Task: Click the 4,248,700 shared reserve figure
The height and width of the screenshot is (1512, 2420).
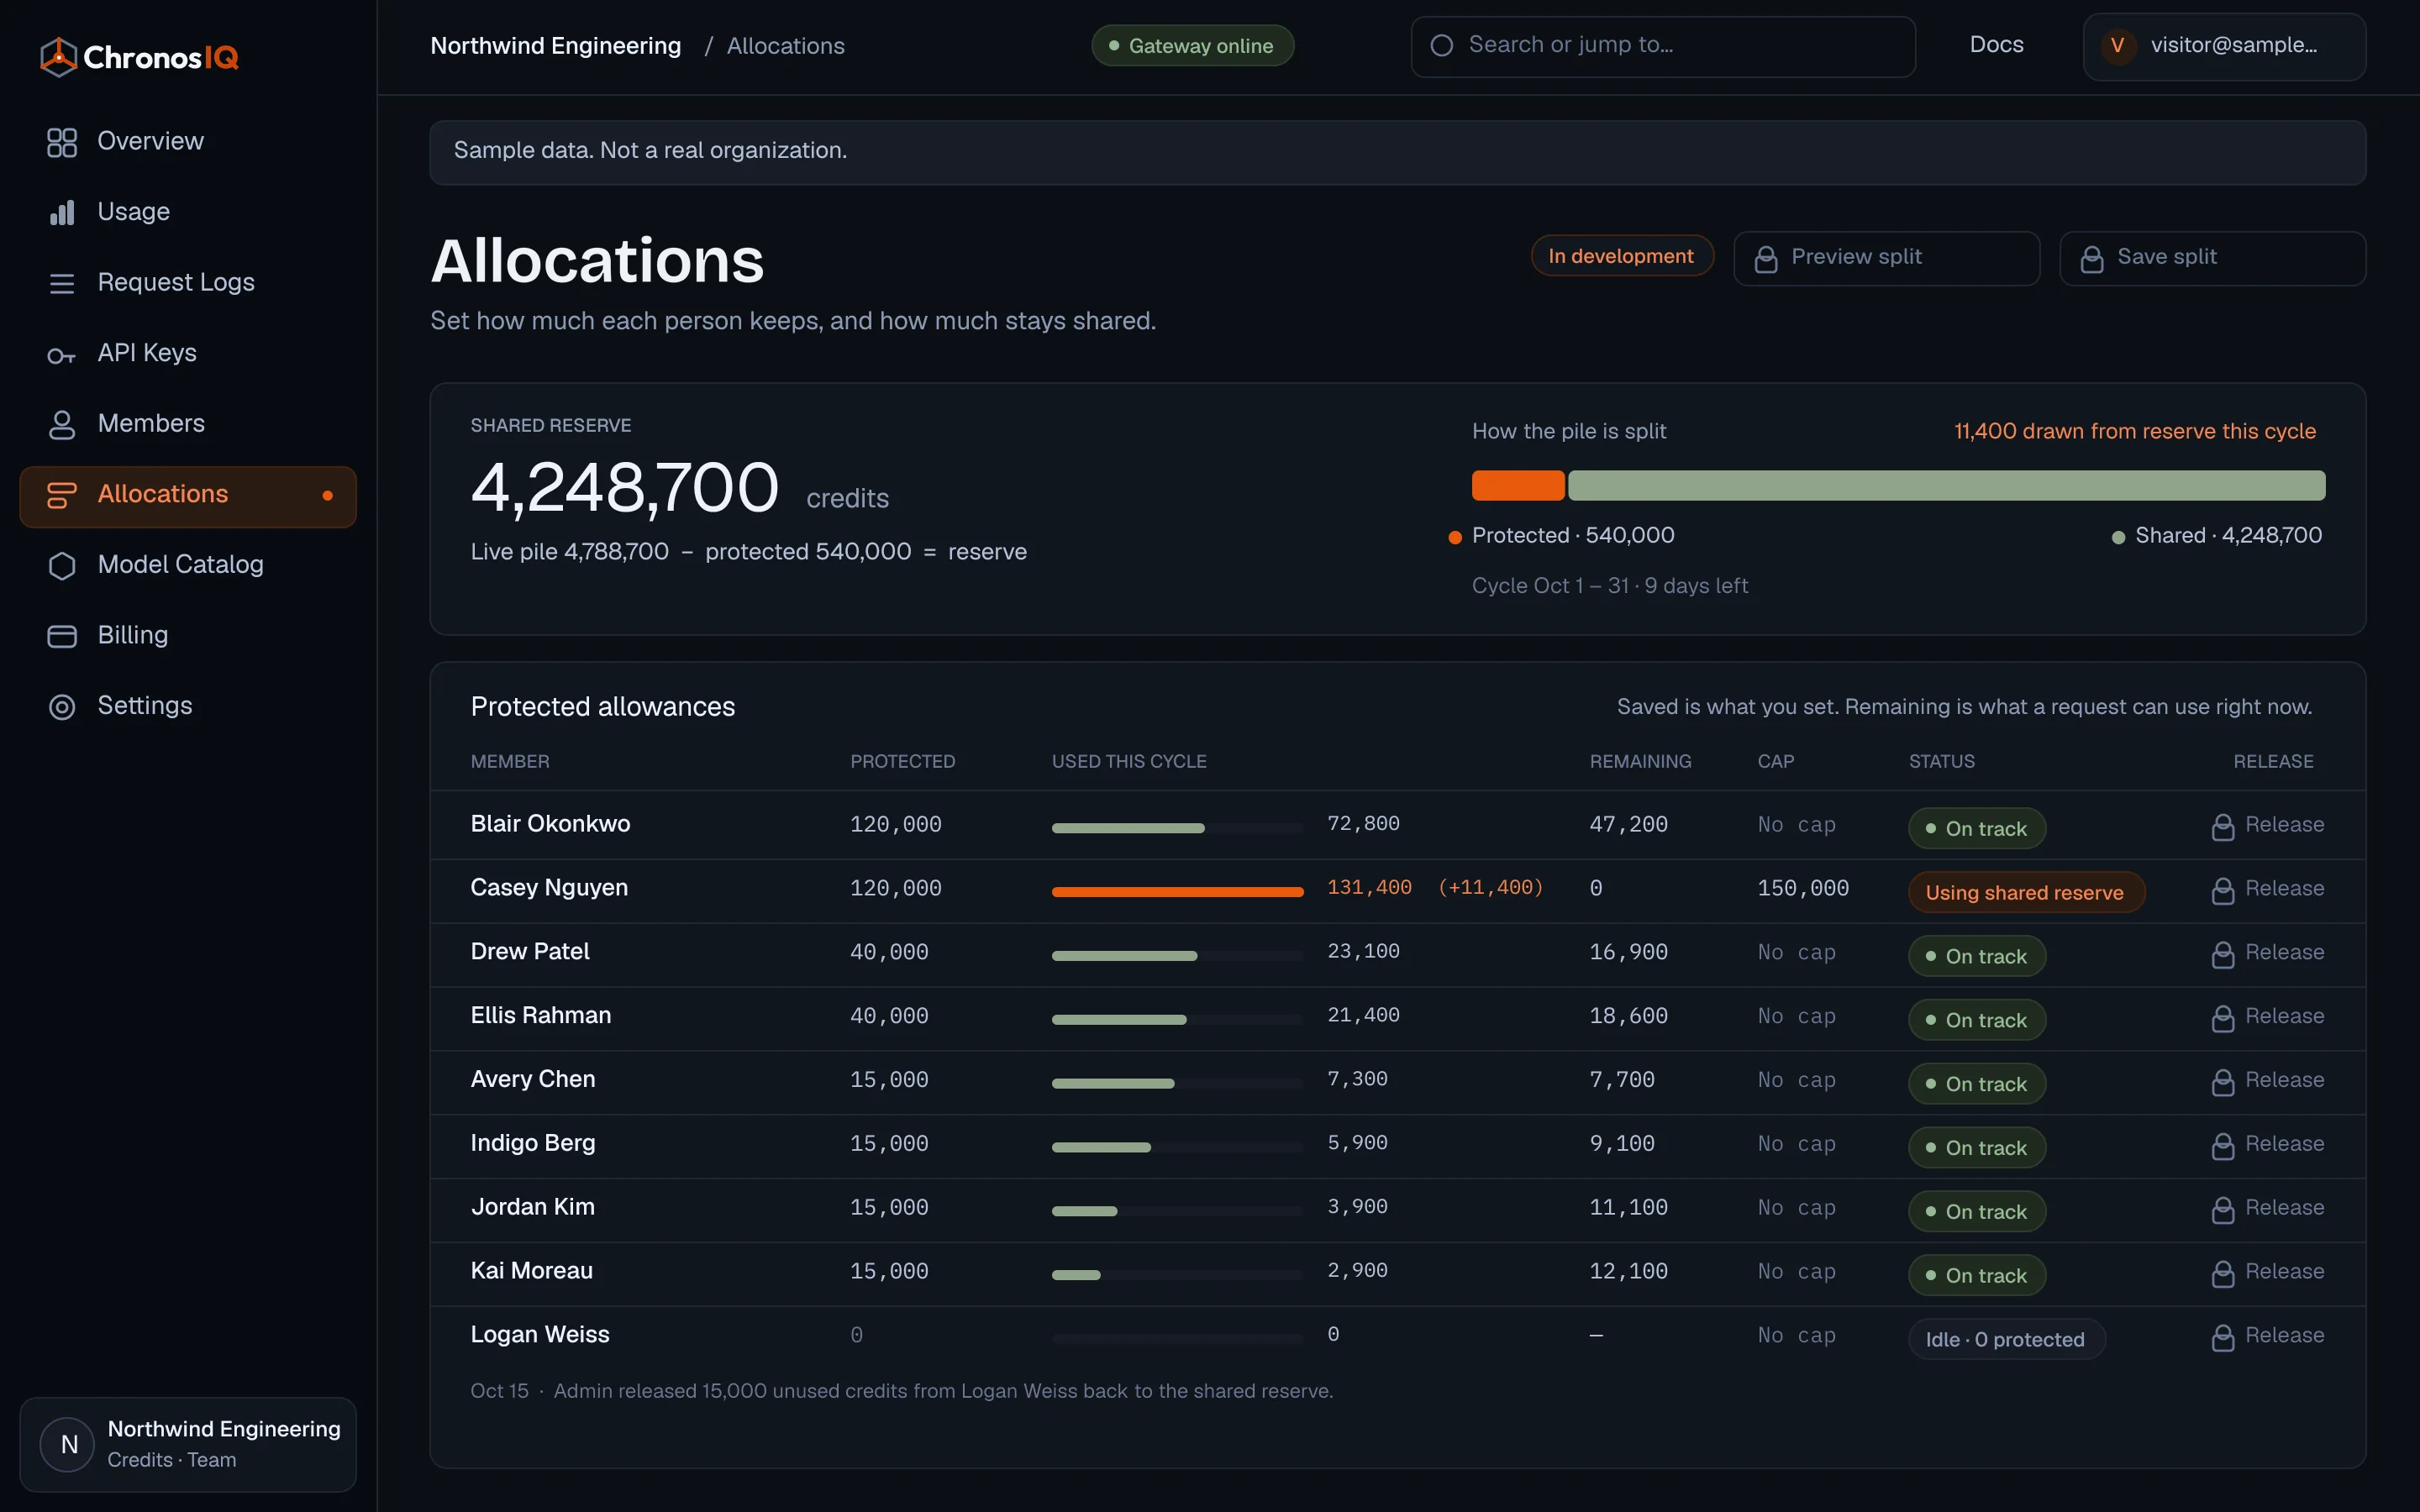Action: click(x=625, y=489)
